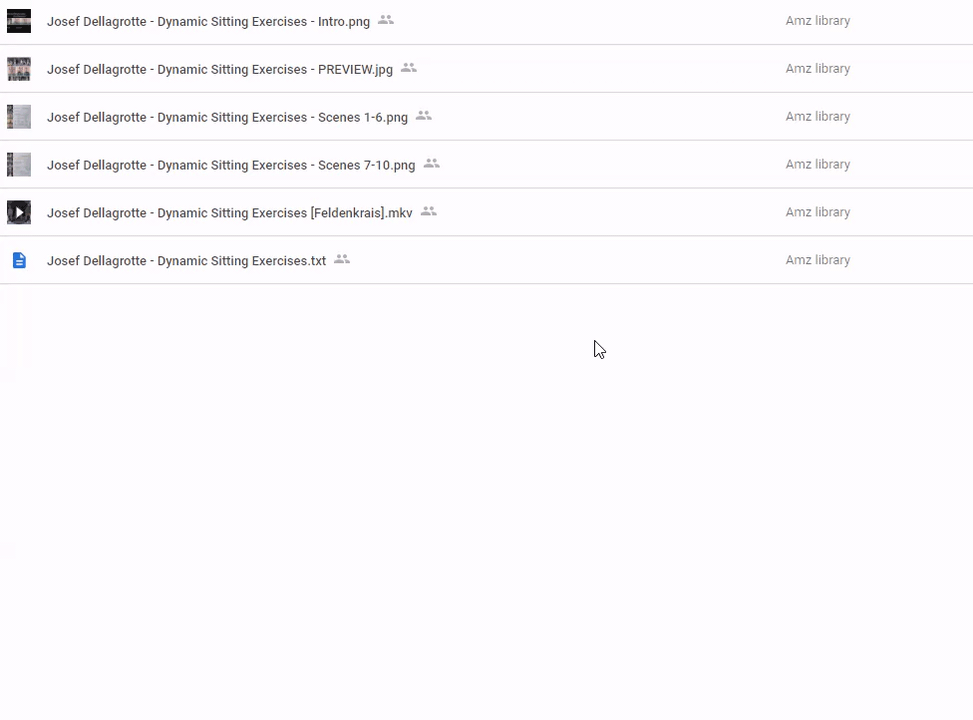Click the Feldenkrais.mkv video play icon

point(19,212)
